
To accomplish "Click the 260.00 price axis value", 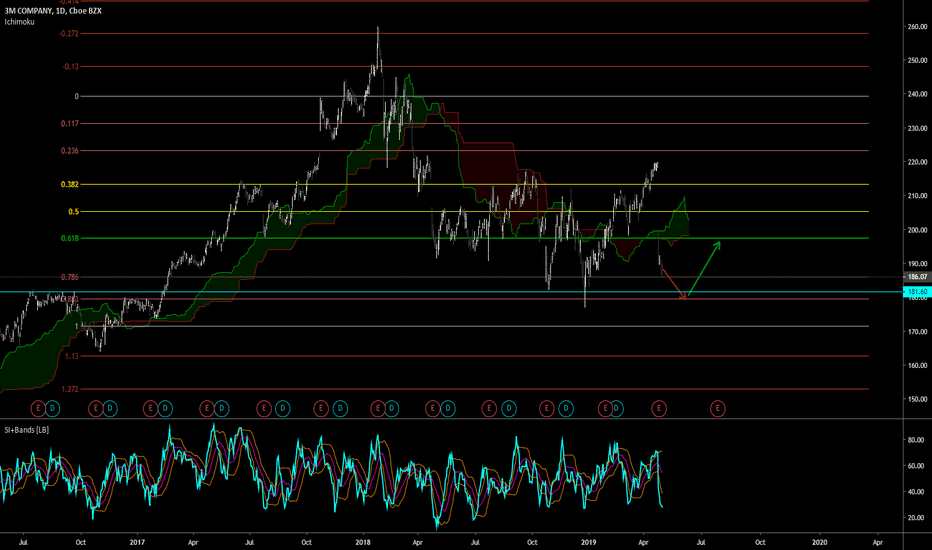I will 918,27.
